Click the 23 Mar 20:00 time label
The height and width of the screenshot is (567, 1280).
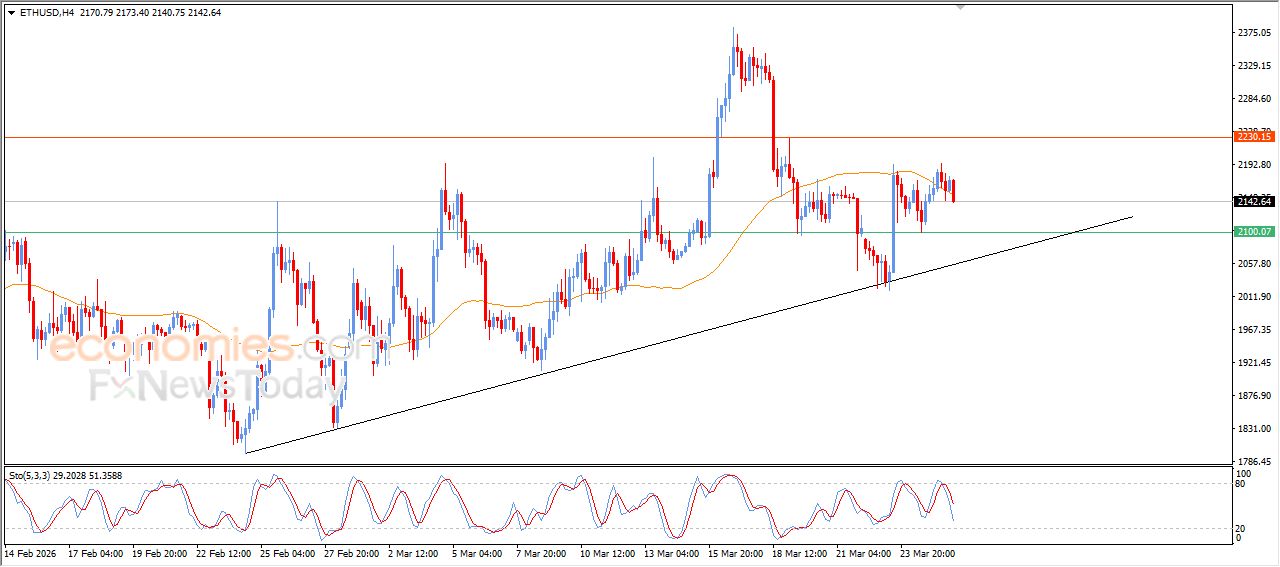(927, 552)
